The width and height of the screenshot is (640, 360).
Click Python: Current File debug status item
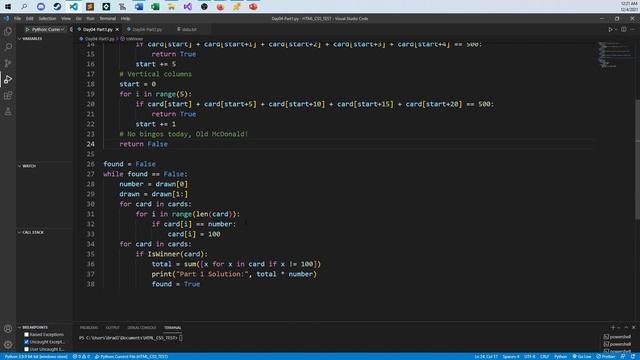pos(131,356)
